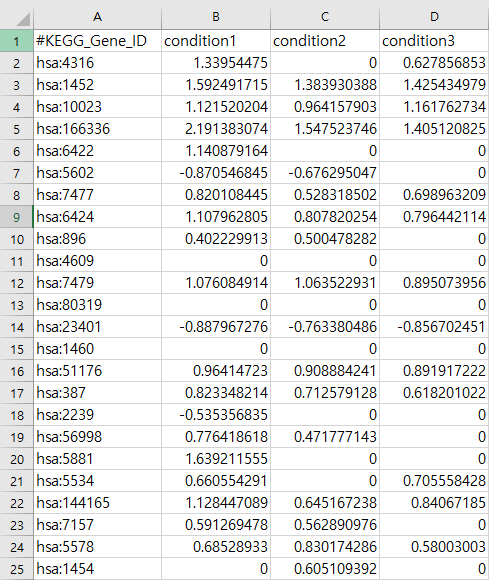Select cell hsa:5881
The height and width of the screenshot is (580, 489).
pos(97,459)
